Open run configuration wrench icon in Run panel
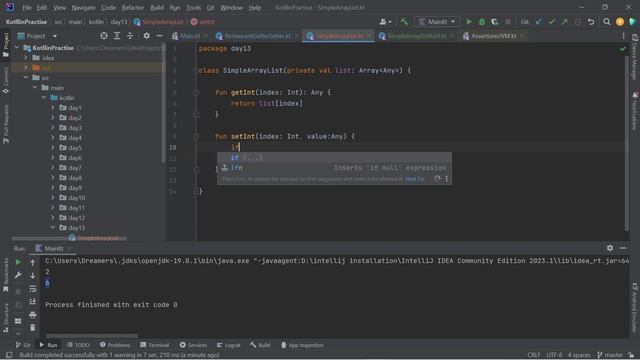The image size is (640, 360). click(x=18, y=276)
